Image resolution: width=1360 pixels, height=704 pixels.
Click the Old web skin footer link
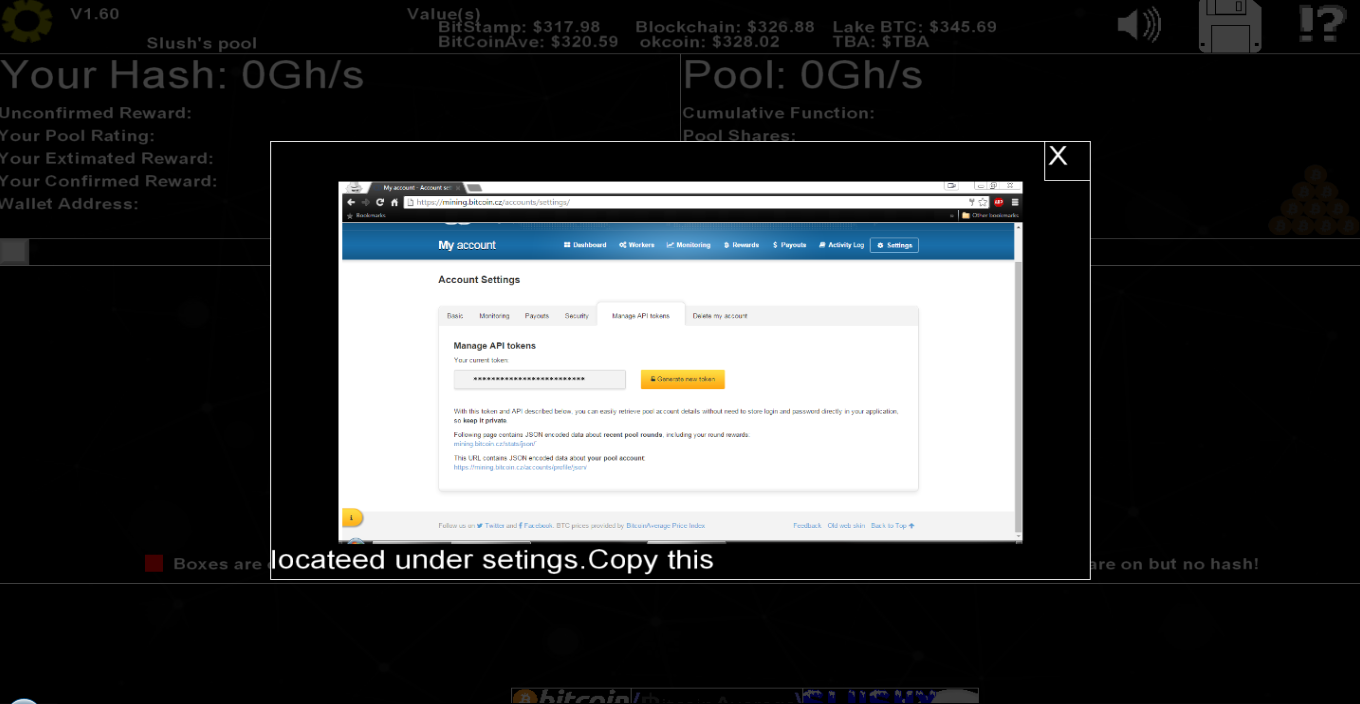click(846, 525)
